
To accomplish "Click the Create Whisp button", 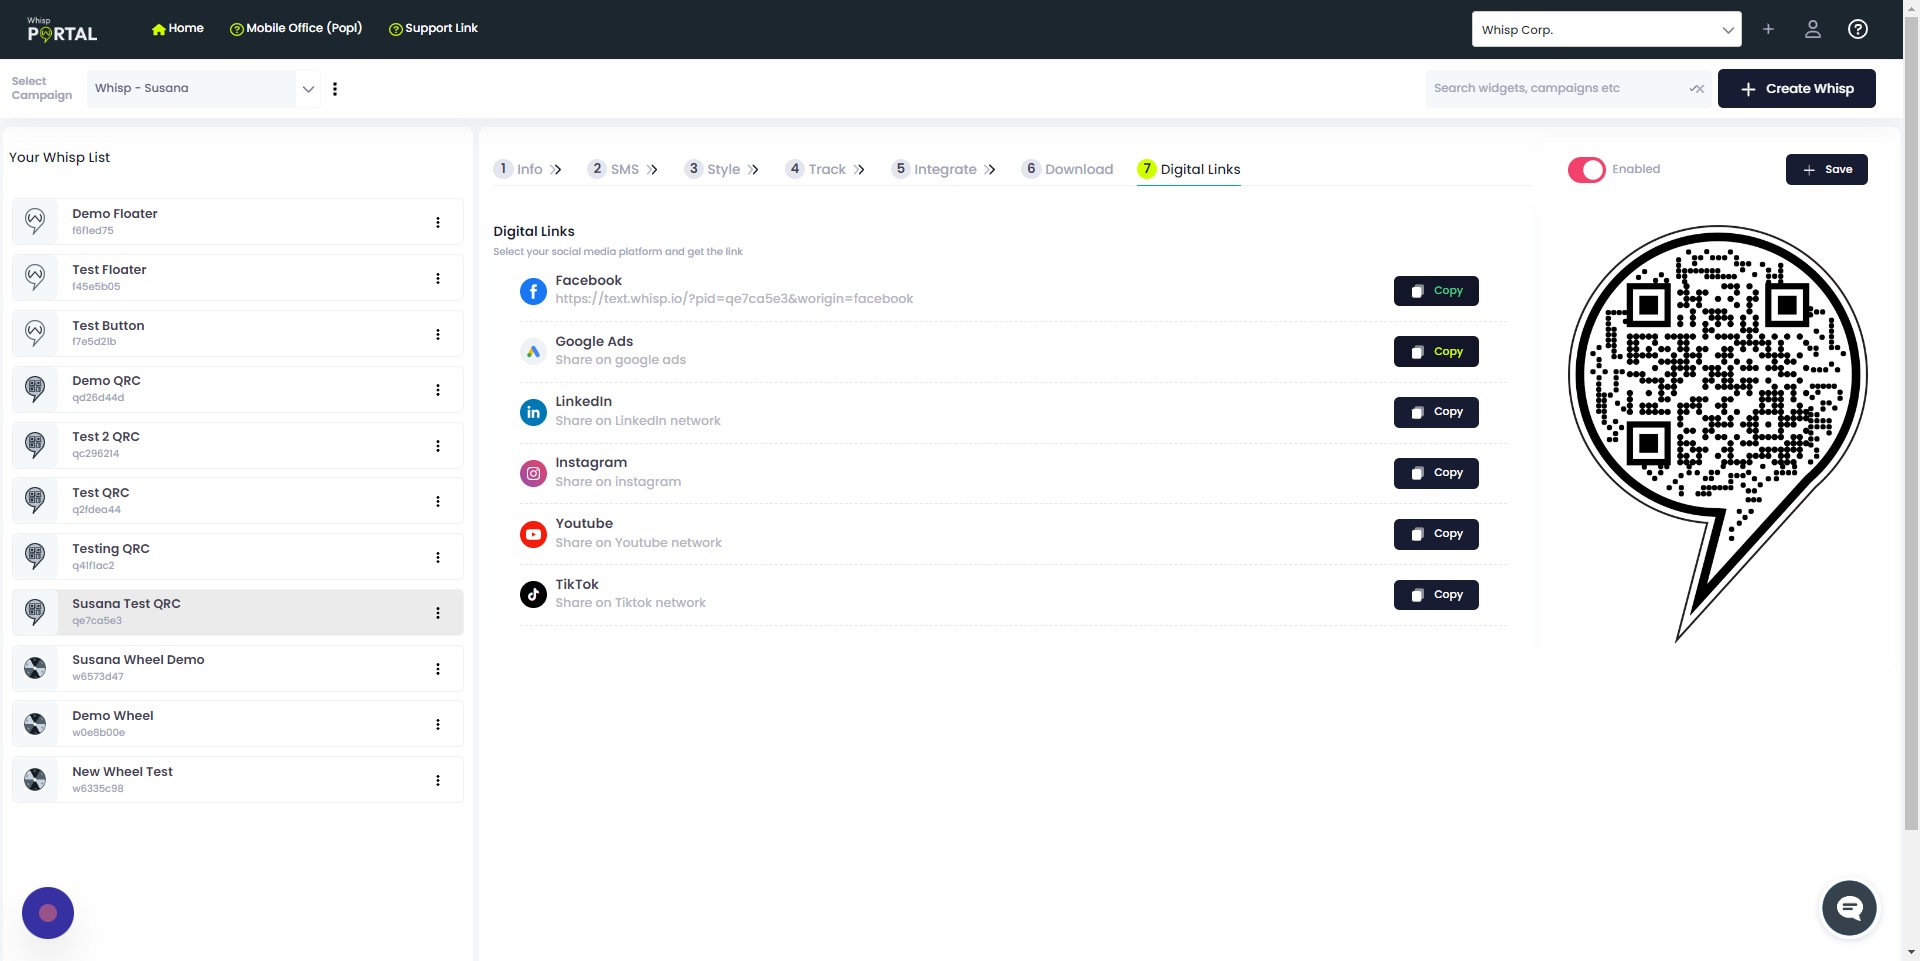I will pyautogui.click(x=1796, y=88).
